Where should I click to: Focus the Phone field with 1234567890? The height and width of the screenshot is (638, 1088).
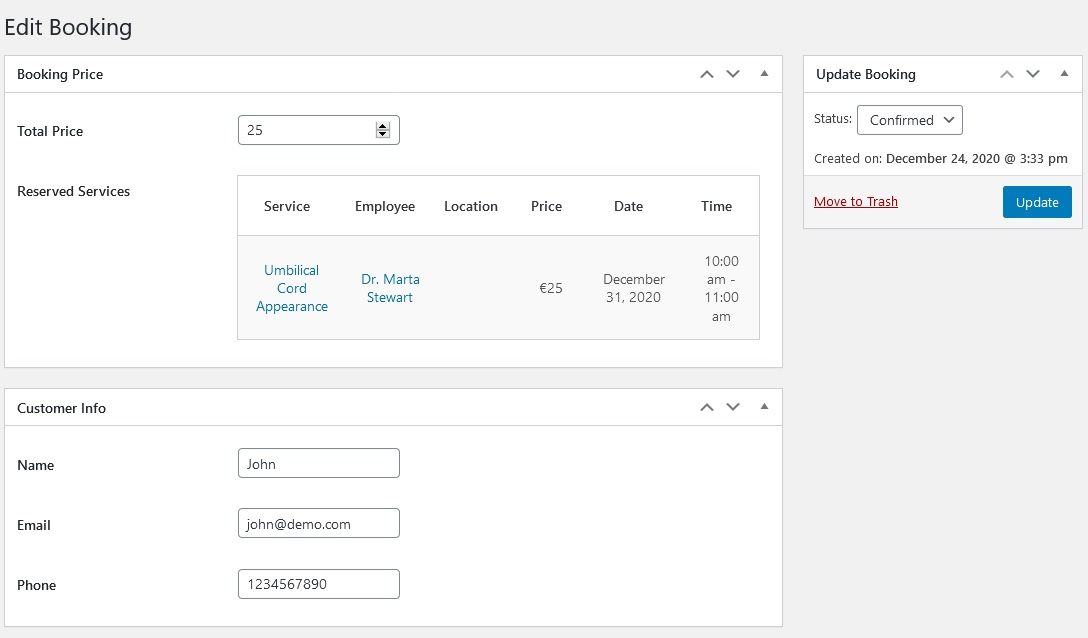click(x=318, y=584)
